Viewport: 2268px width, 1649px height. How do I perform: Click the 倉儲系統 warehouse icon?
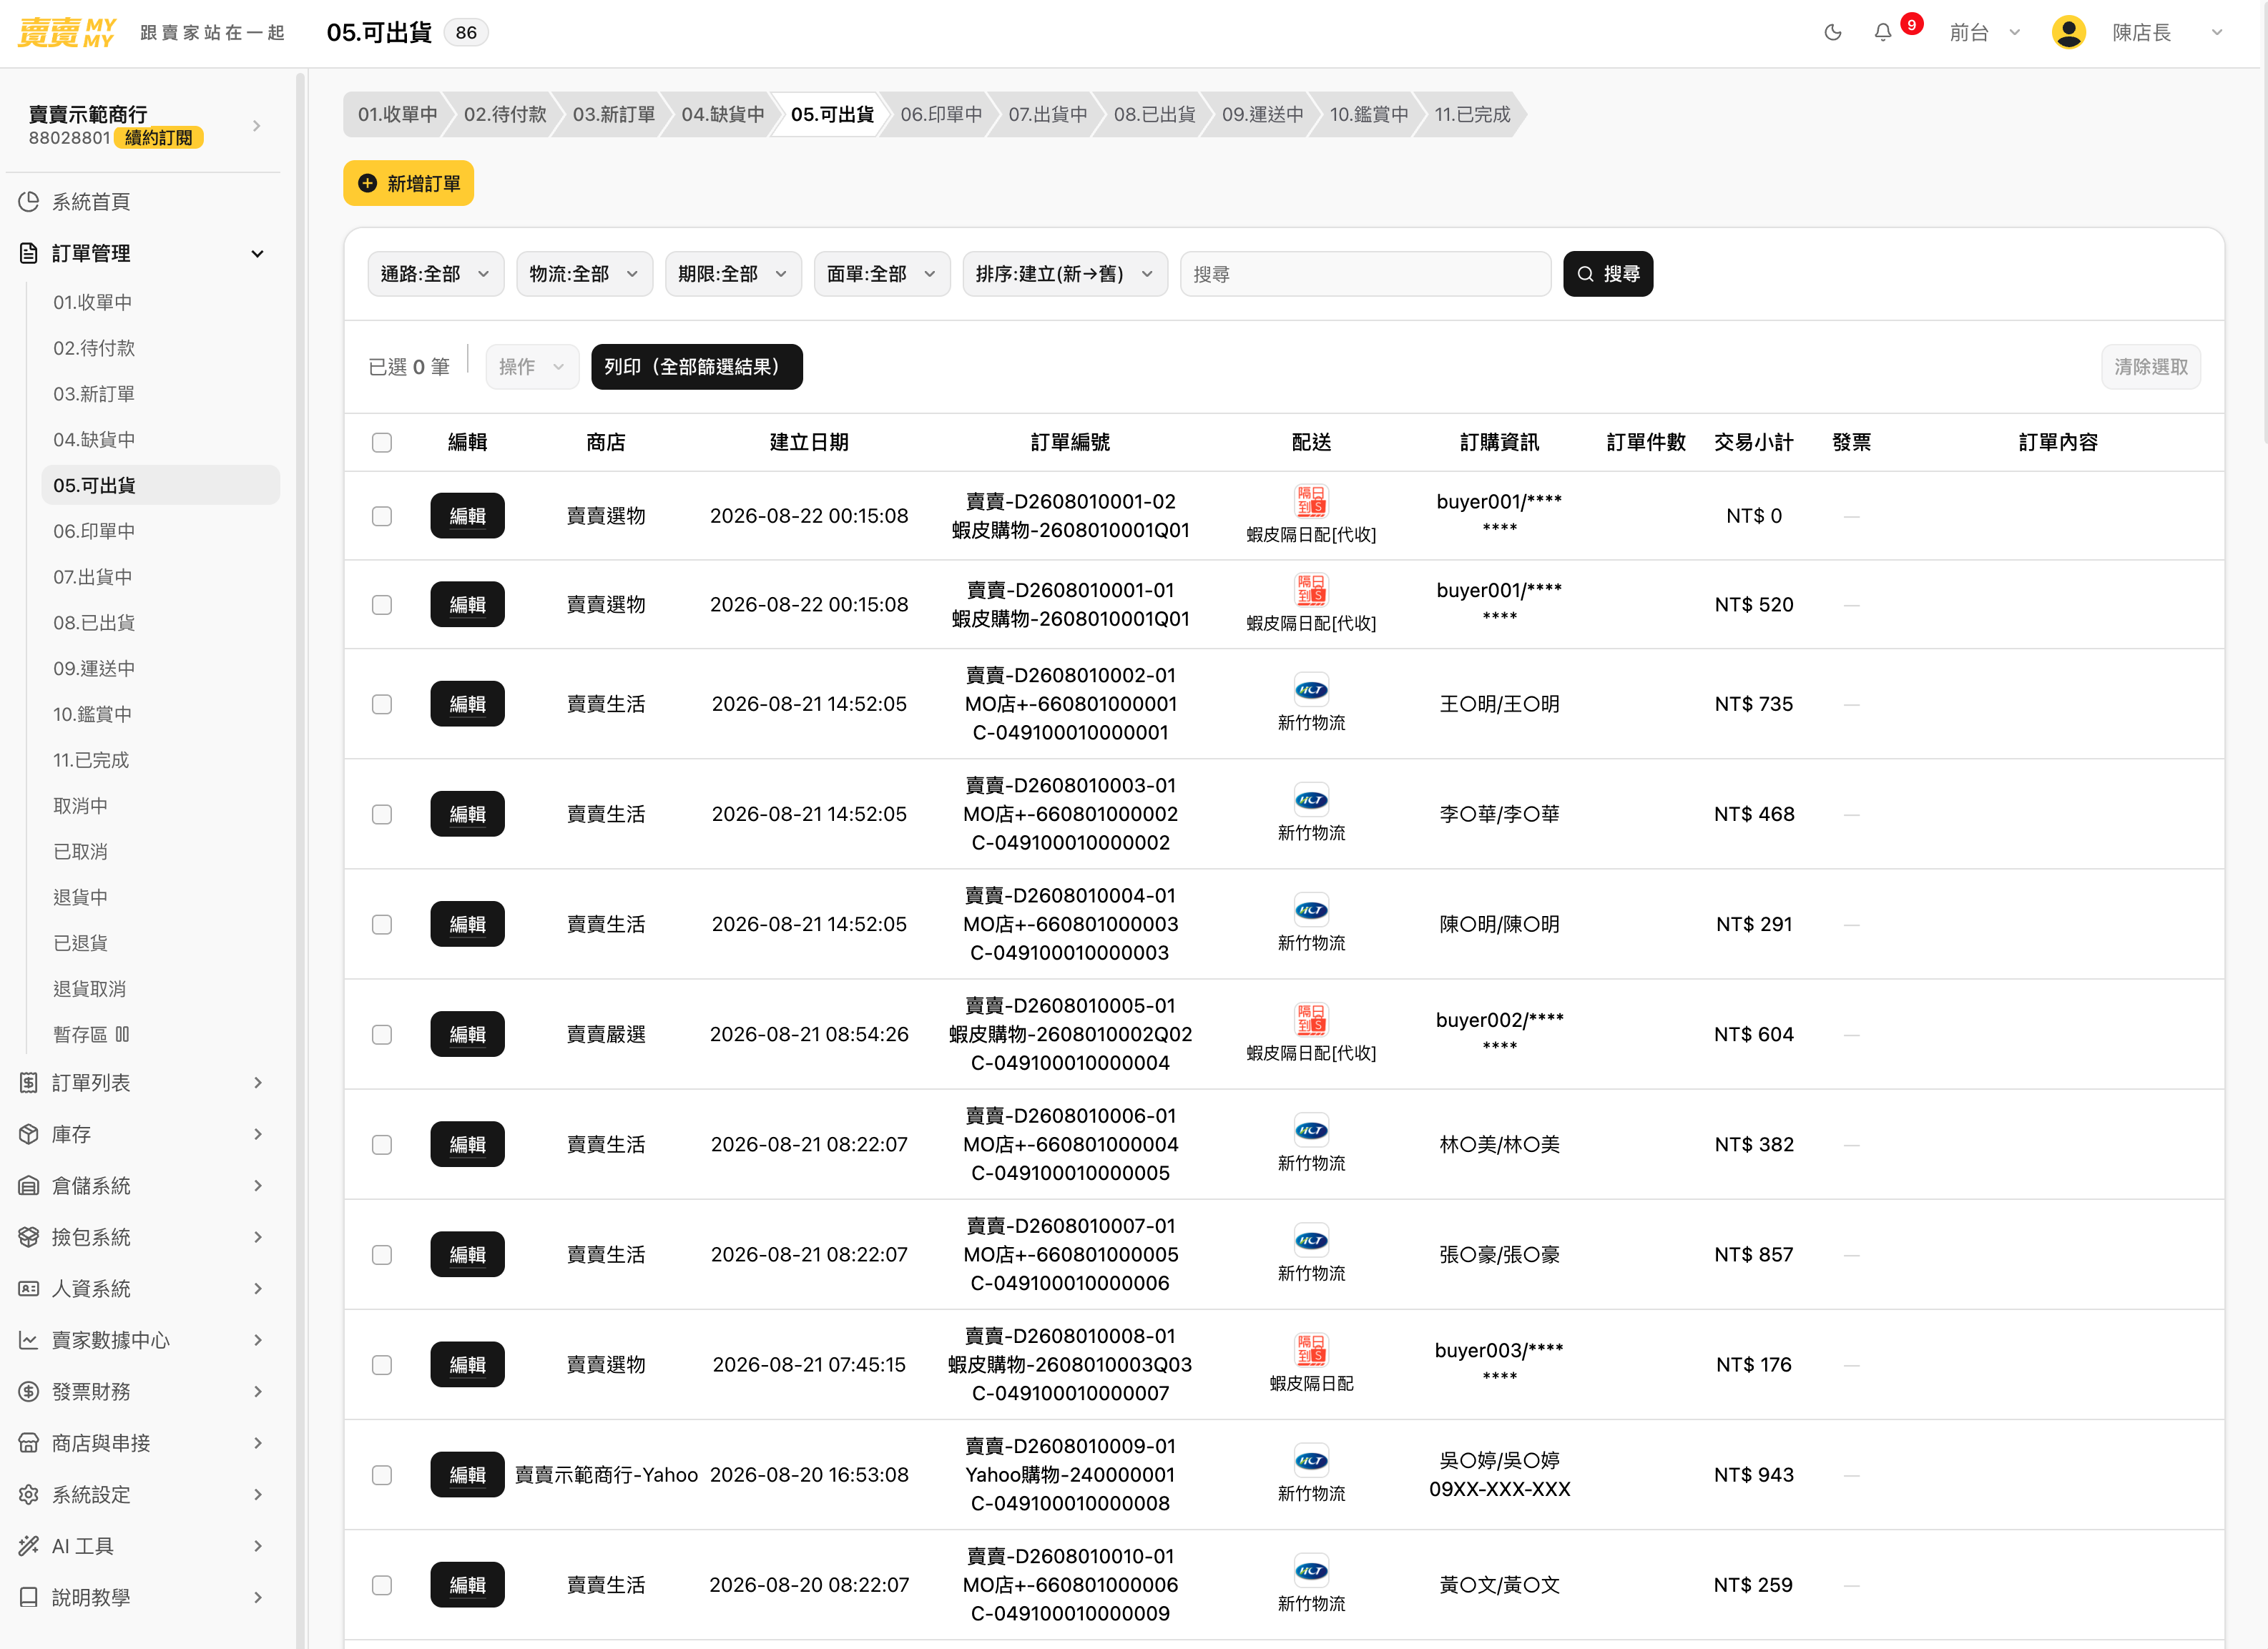(x=29, y=1186)
